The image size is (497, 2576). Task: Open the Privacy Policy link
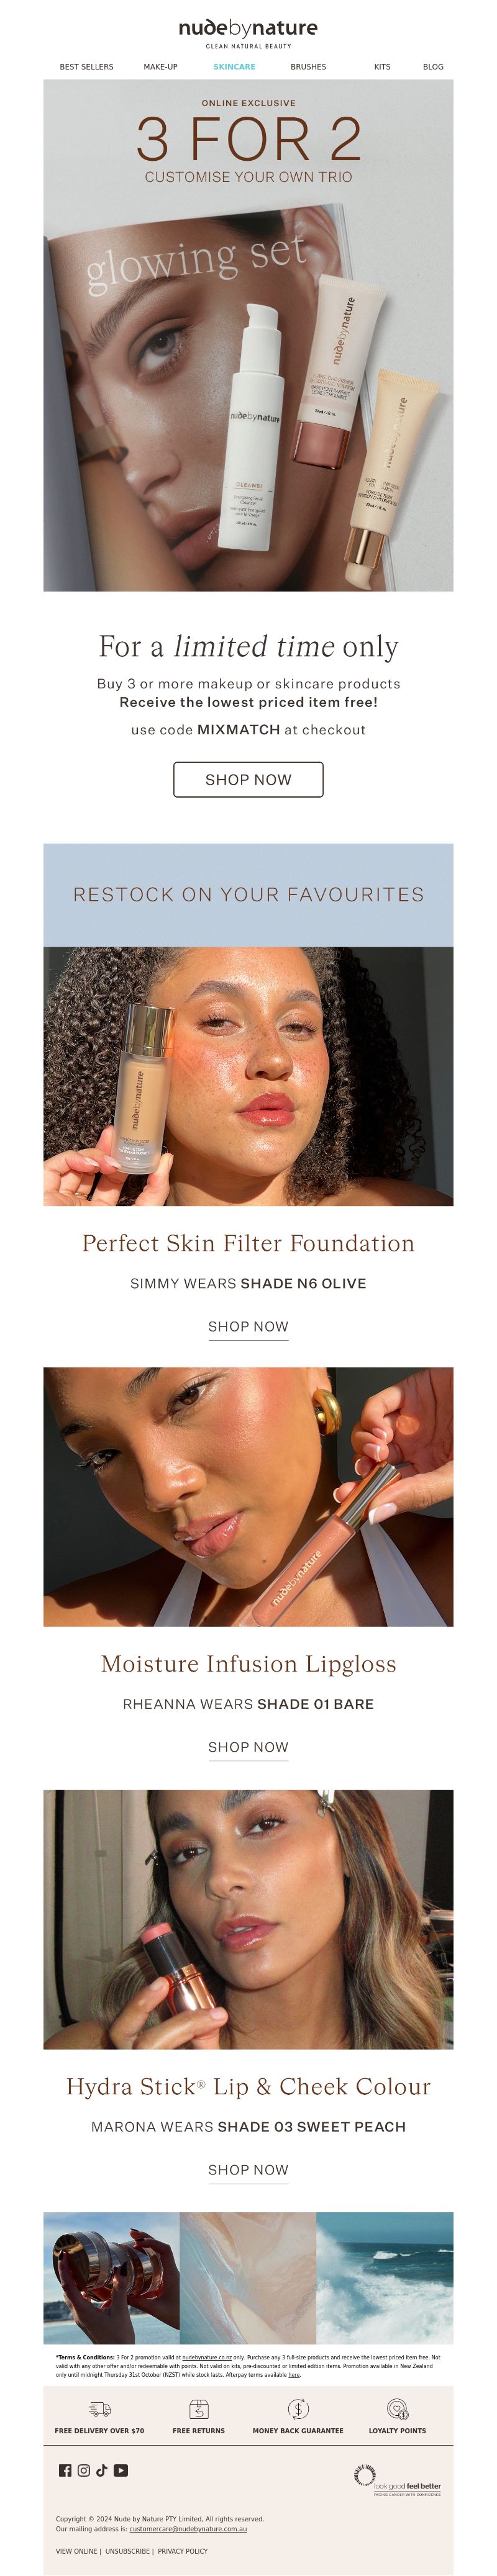tap(183, 2551)
